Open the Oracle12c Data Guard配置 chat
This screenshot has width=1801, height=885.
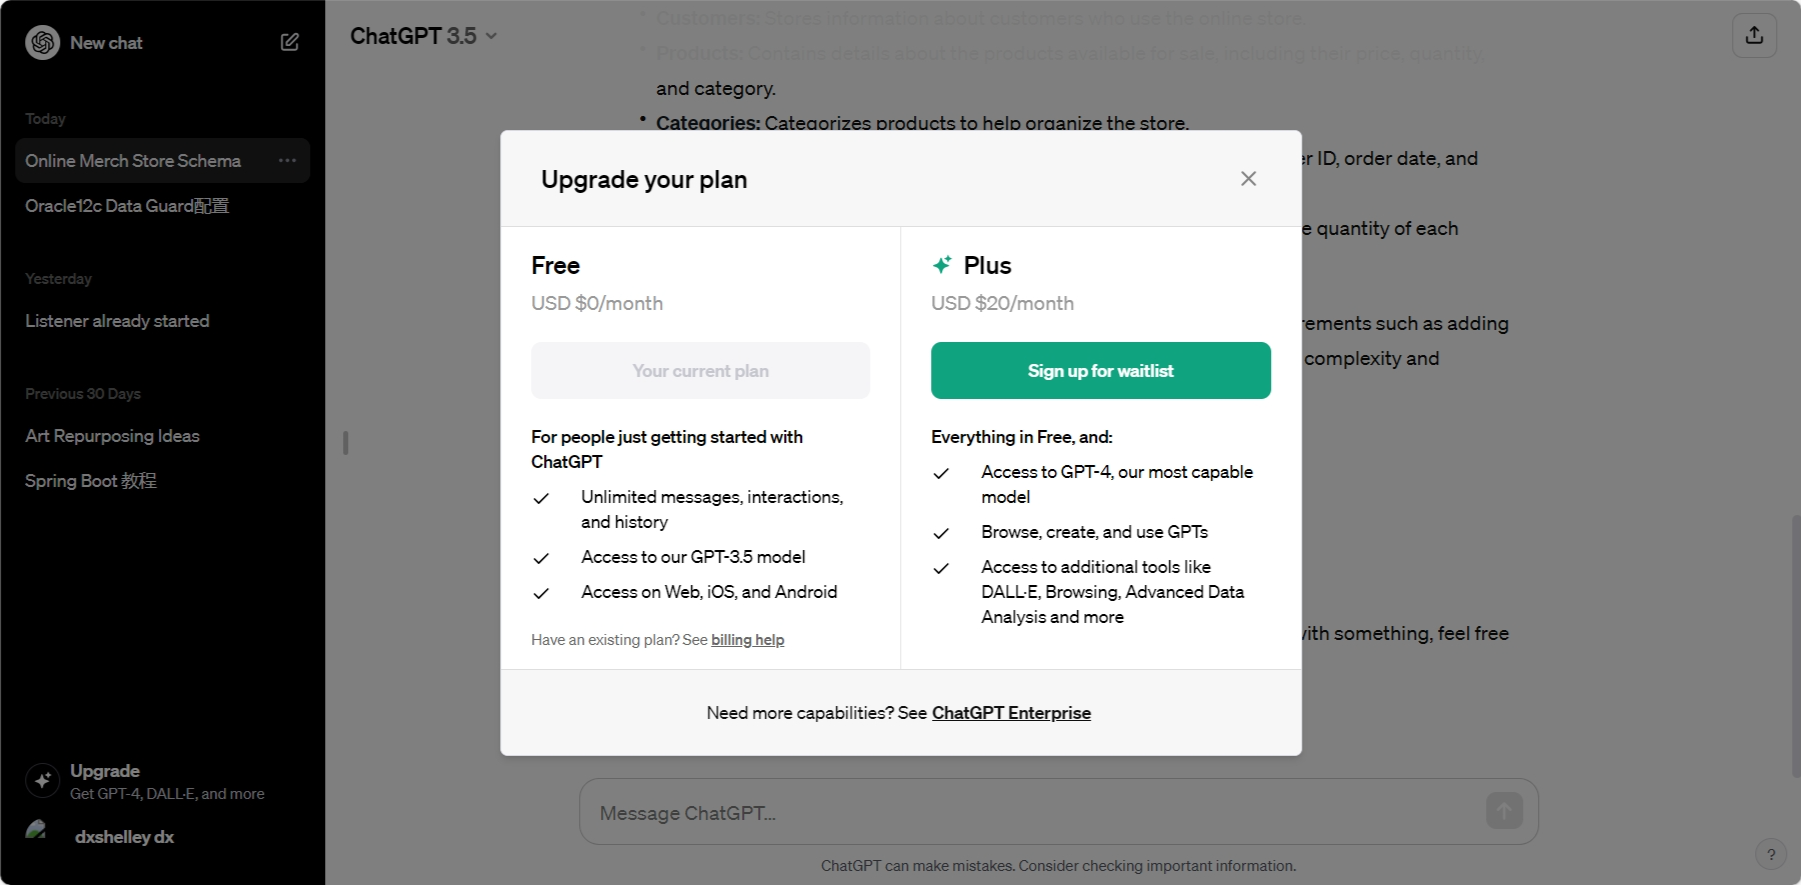tap(126, 205)
